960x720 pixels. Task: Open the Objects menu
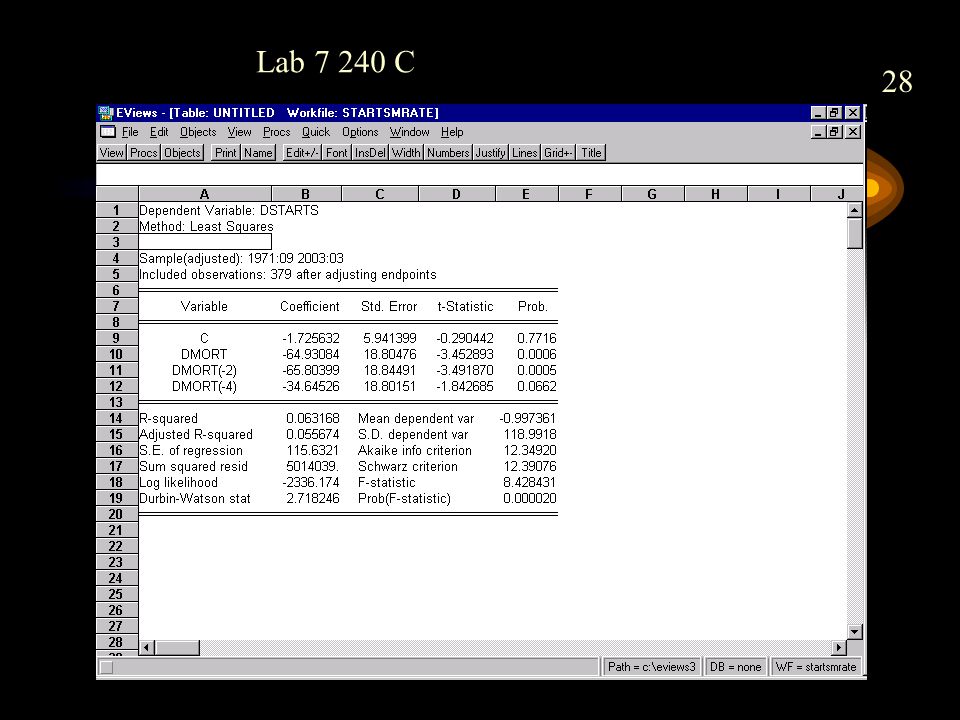pyautogui.click(x=198, y=132)
